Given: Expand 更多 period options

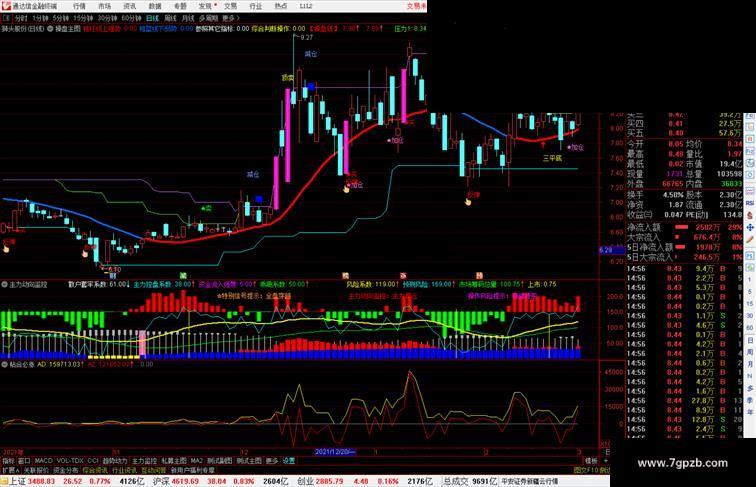Looking at the screenshot, I should point(230,18).
